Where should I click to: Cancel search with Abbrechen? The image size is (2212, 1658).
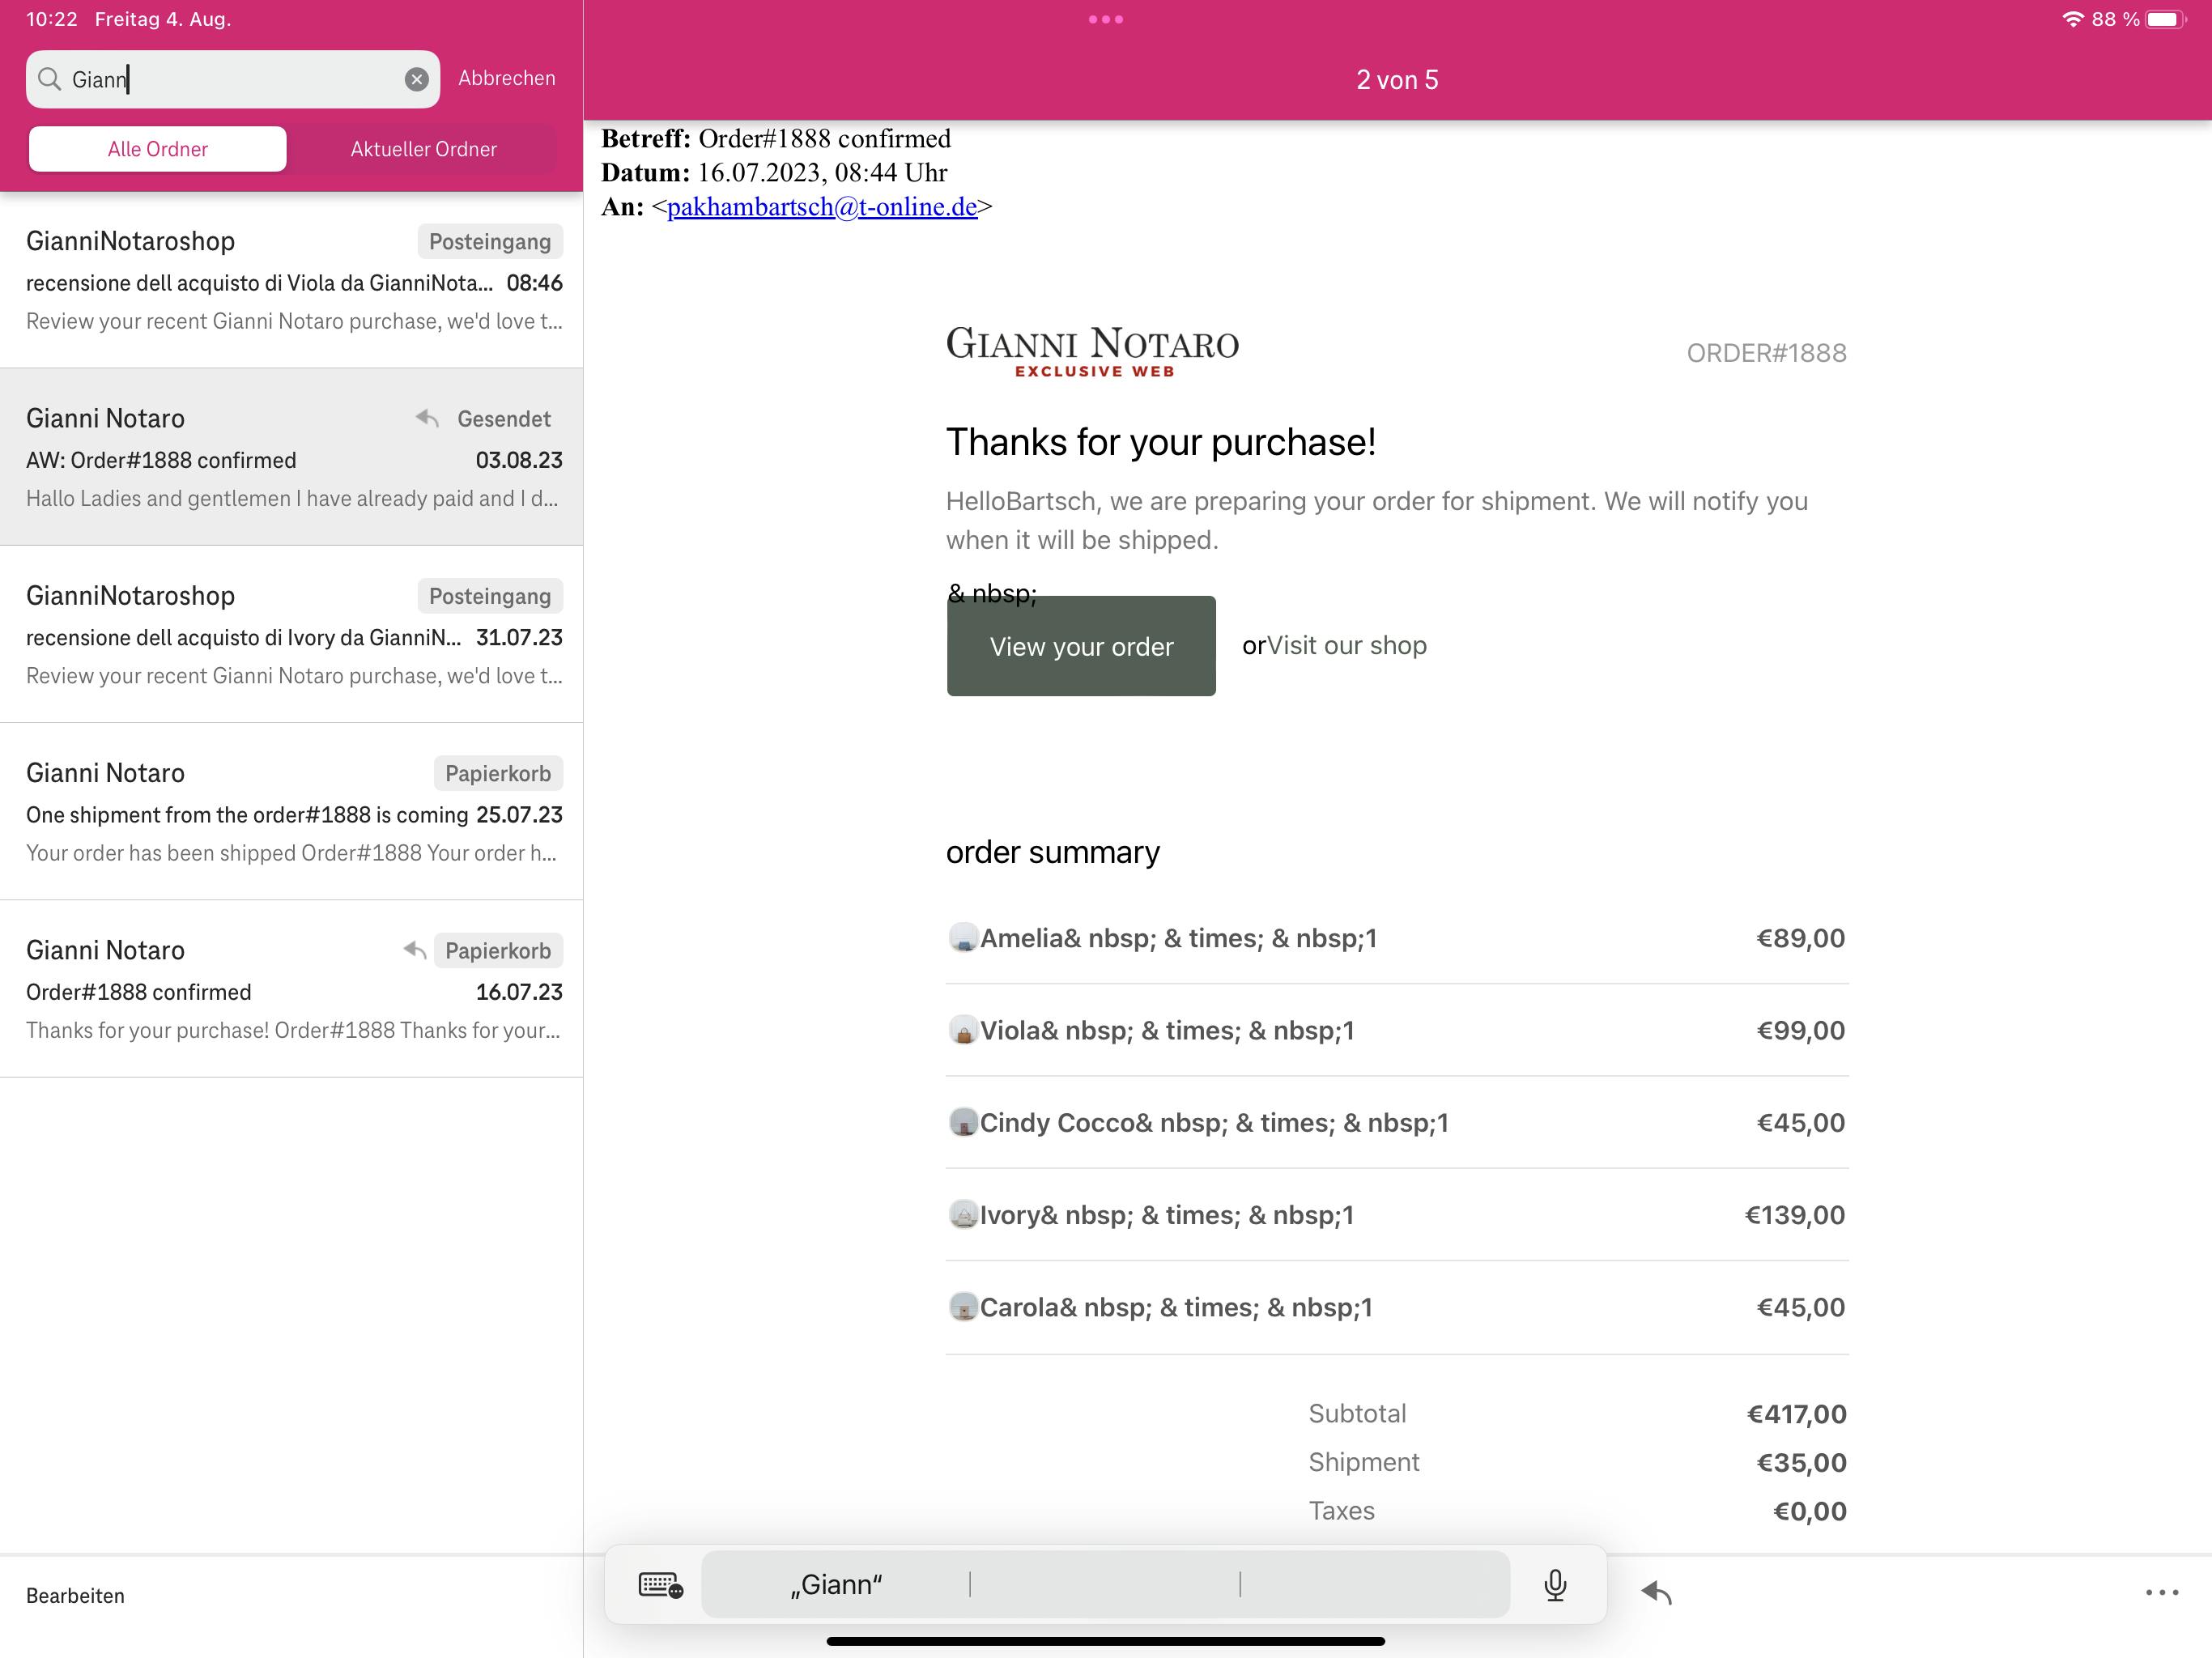506,78
